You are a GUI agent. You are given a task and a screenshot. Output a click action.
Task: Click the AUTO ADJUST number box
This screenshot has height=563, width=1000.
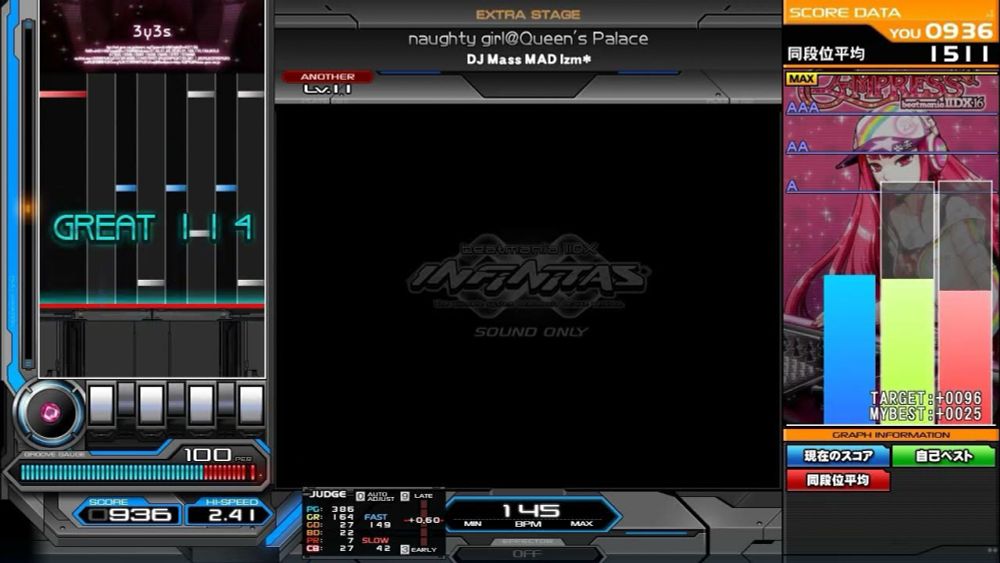coord(360,496)
